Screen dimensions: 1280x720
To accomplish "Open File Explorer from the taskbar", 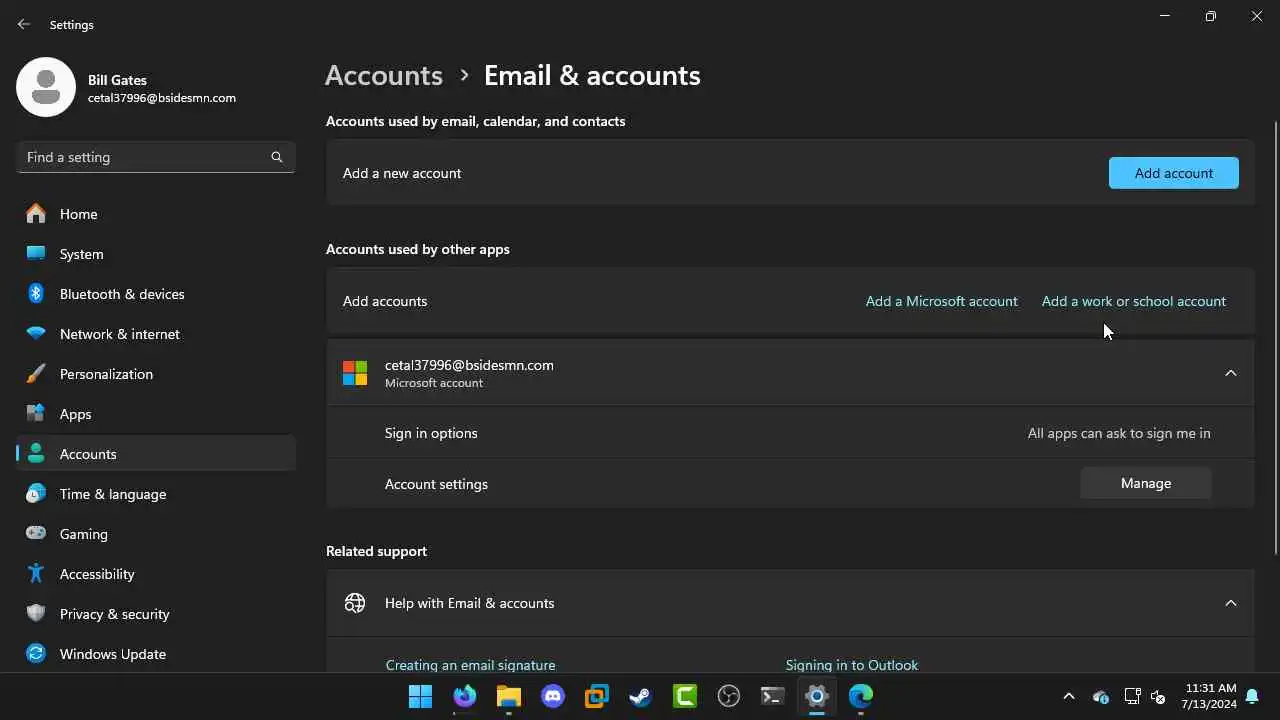I will coord(509,696).
